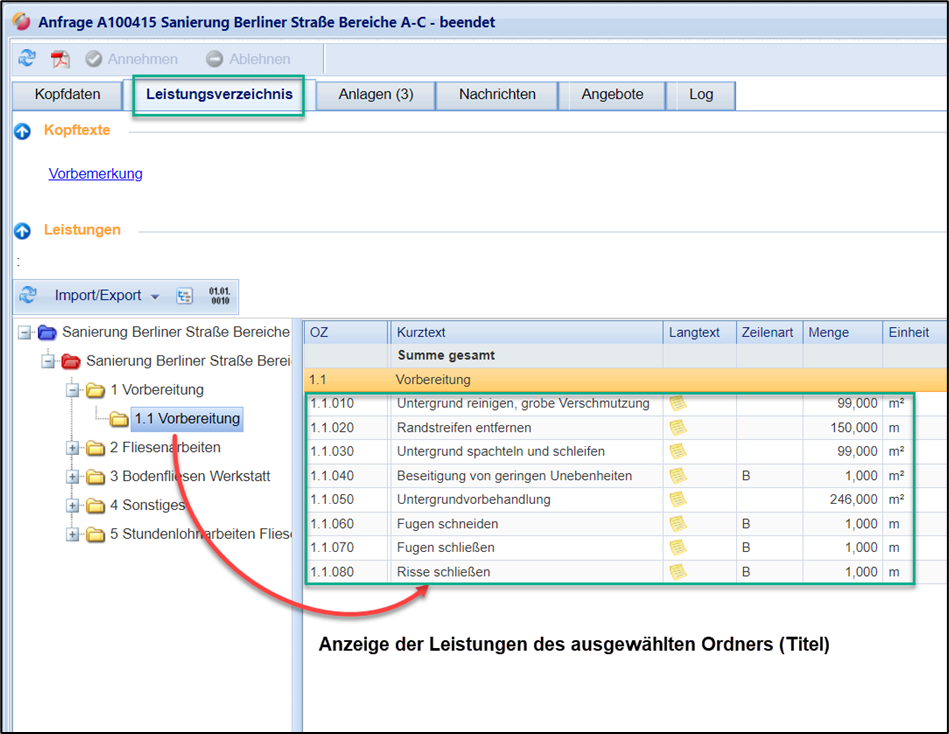
Task: Open the Vorbemerkung link
Action: pyautogui.click(x=95, y=174)
